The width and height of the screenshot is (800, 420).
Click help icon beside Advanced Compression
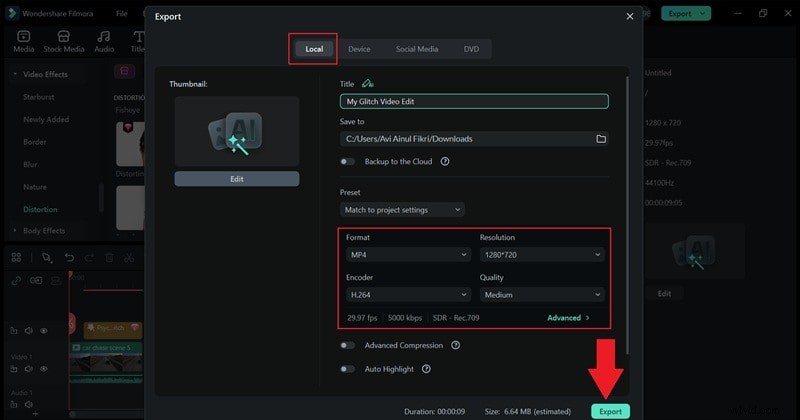pos(455,345)
